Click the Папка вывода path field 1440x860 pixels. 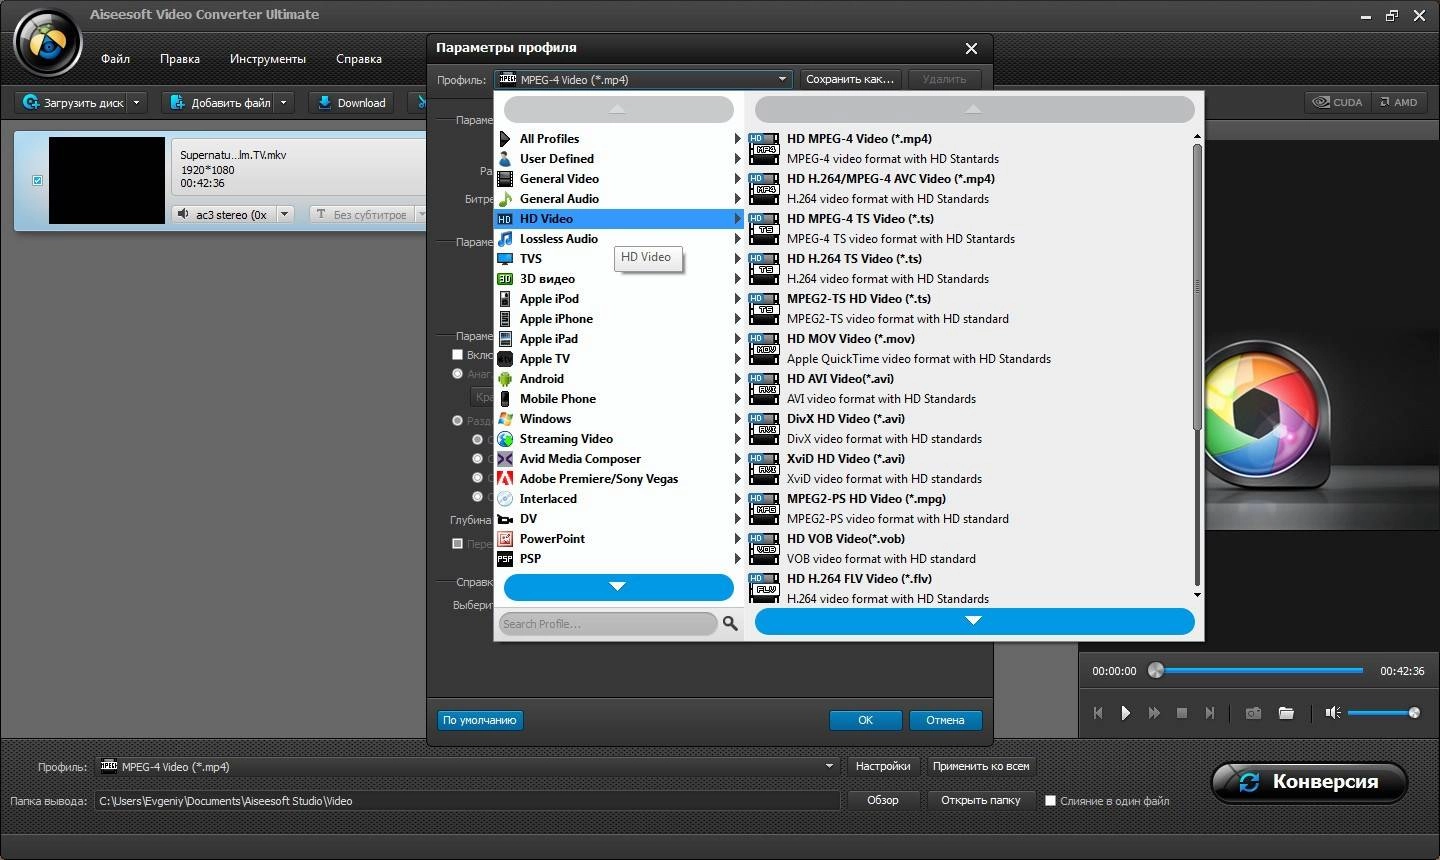467,801
